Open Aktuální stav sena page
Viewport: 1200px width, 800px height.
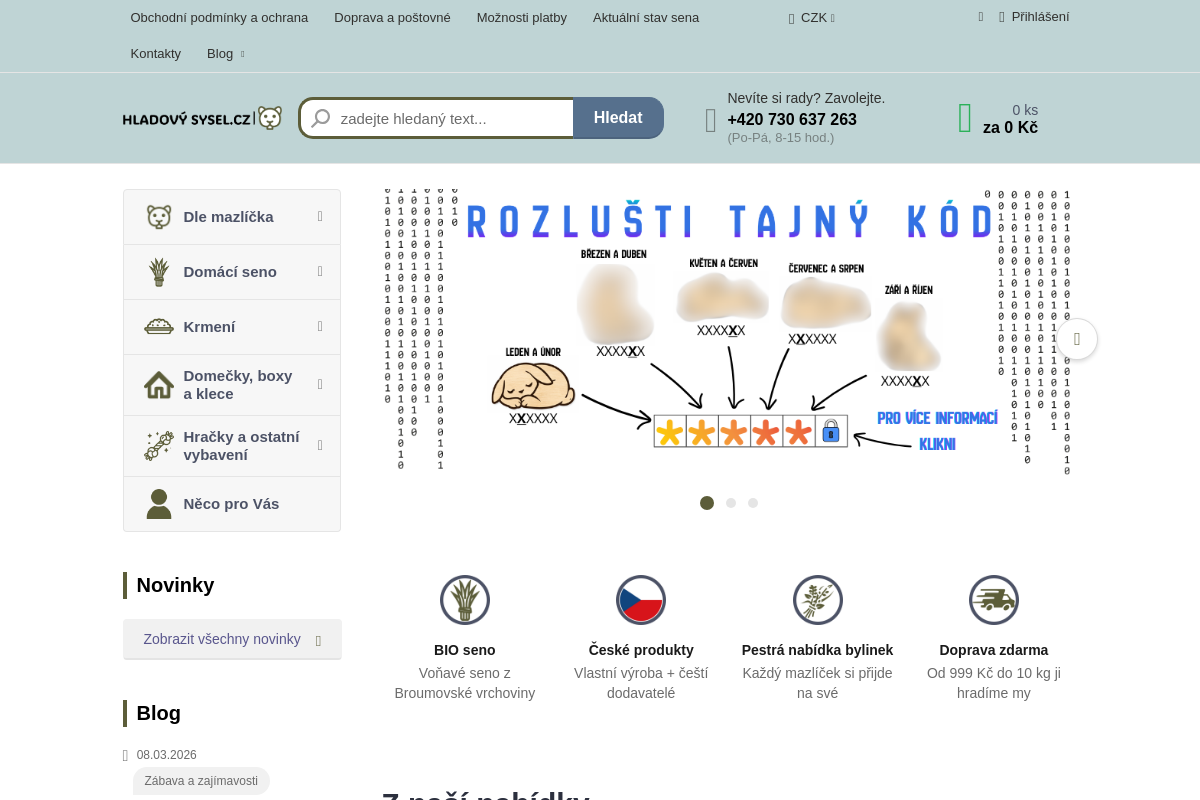pos(646,18)
